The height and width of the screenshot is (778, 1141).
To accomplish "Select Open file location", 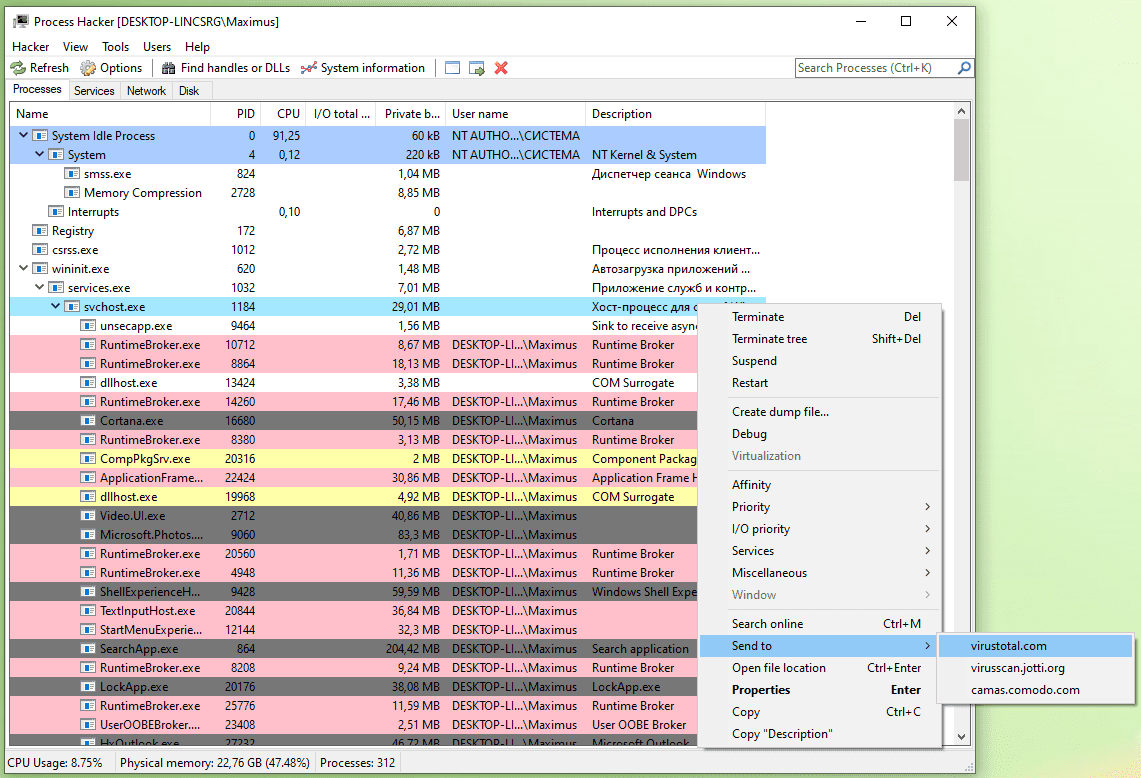I will 820,668.
